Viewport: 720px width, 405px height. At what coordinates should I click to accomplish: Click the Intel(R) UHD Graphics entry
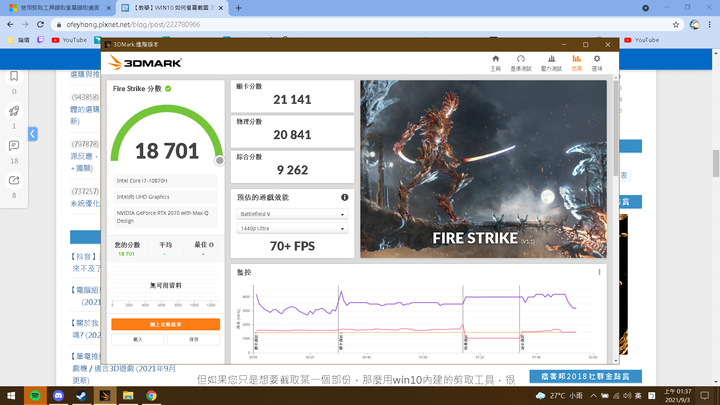click(165, 197)
